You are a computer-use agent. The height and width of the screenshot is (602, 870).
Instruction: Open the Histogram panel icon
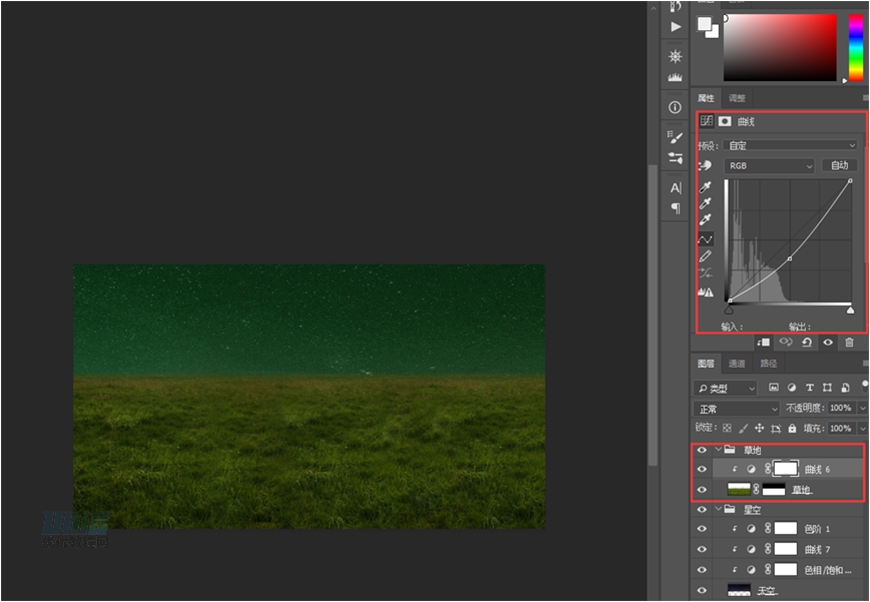tap(675, 77)
